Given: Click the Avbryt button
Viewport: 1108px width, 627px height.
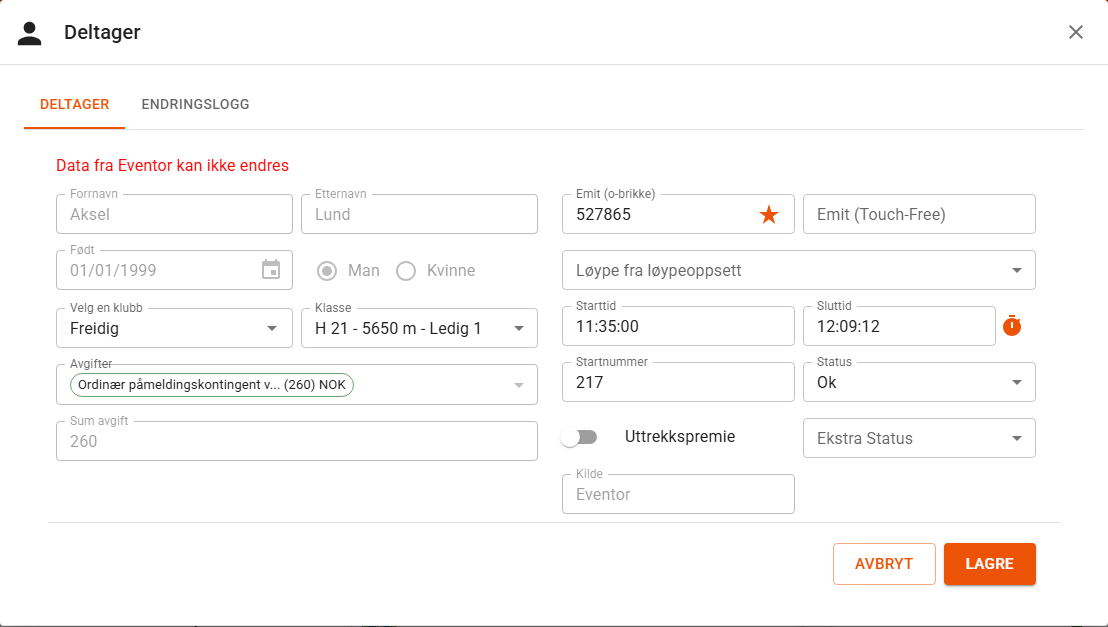Looking at the screenshot, I should [x=884, y=564].
